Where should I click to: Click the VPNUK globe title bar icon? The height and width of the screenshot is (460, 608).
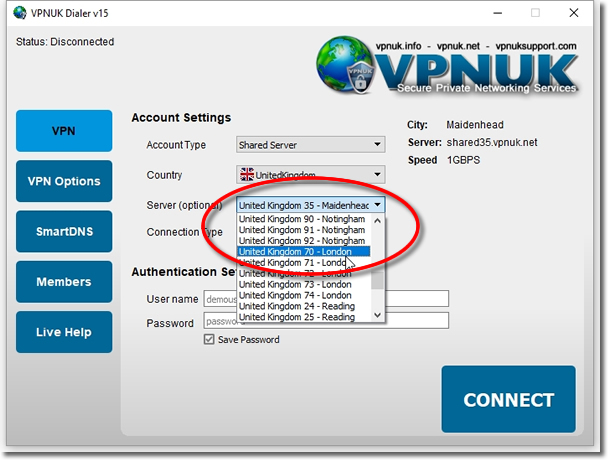point(19,13)
